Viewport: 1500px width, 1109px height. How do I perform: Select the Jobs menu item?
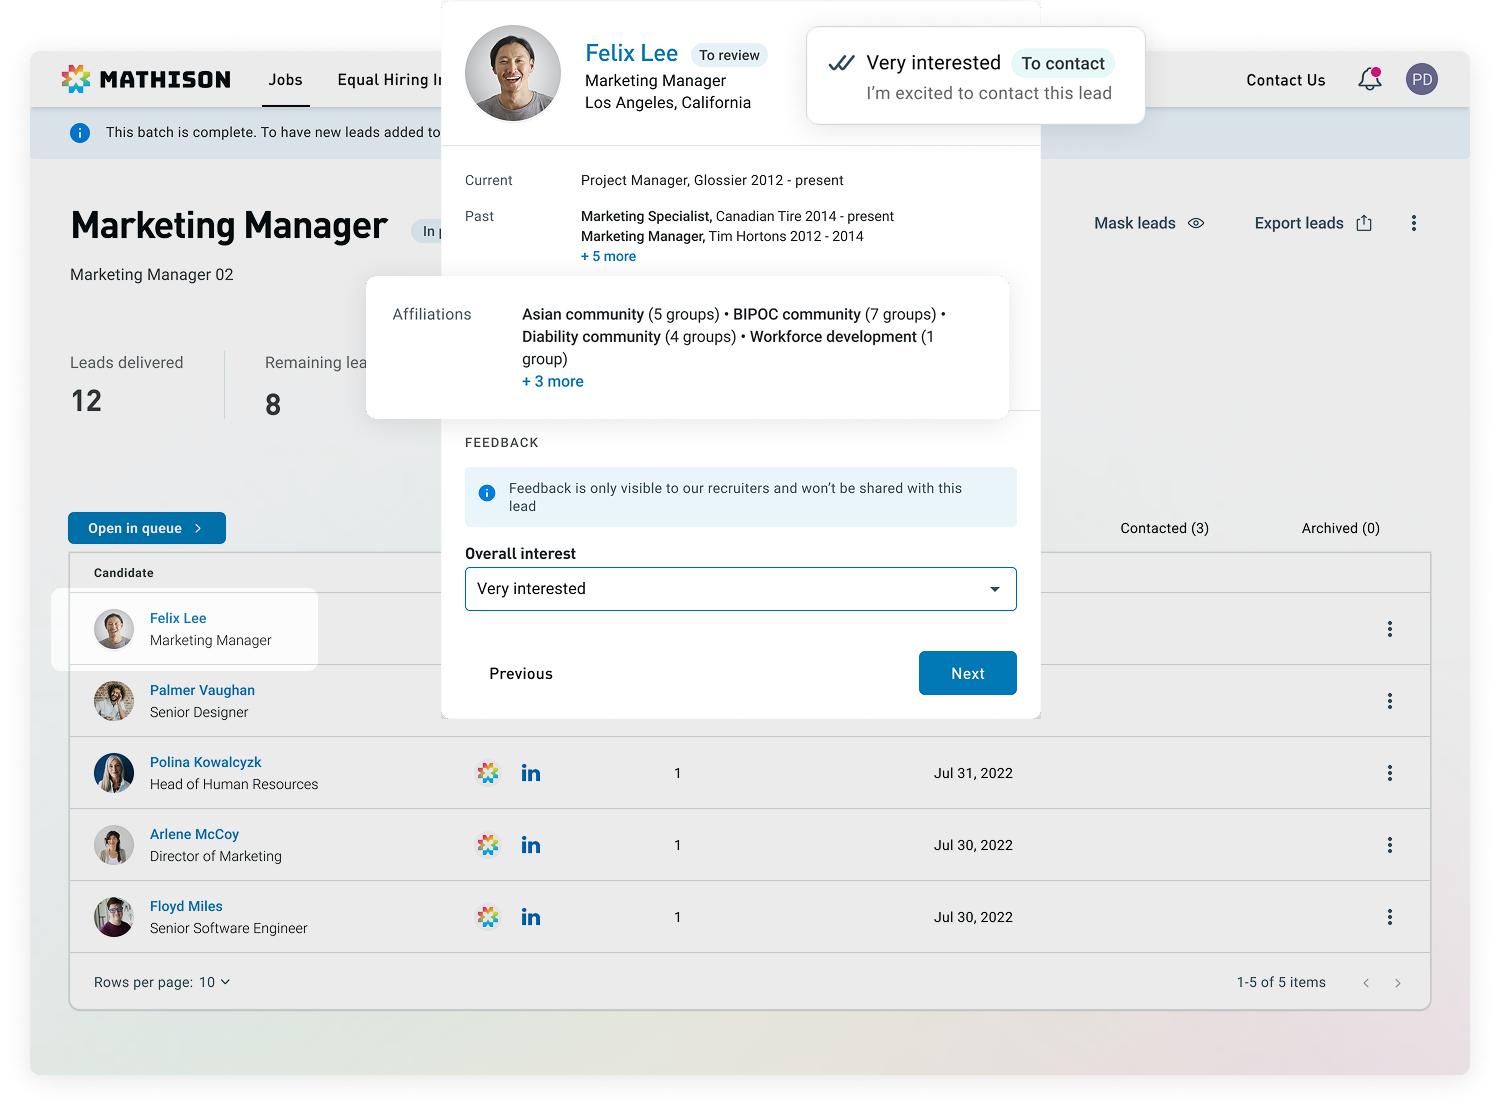click(x=285, y=80)
